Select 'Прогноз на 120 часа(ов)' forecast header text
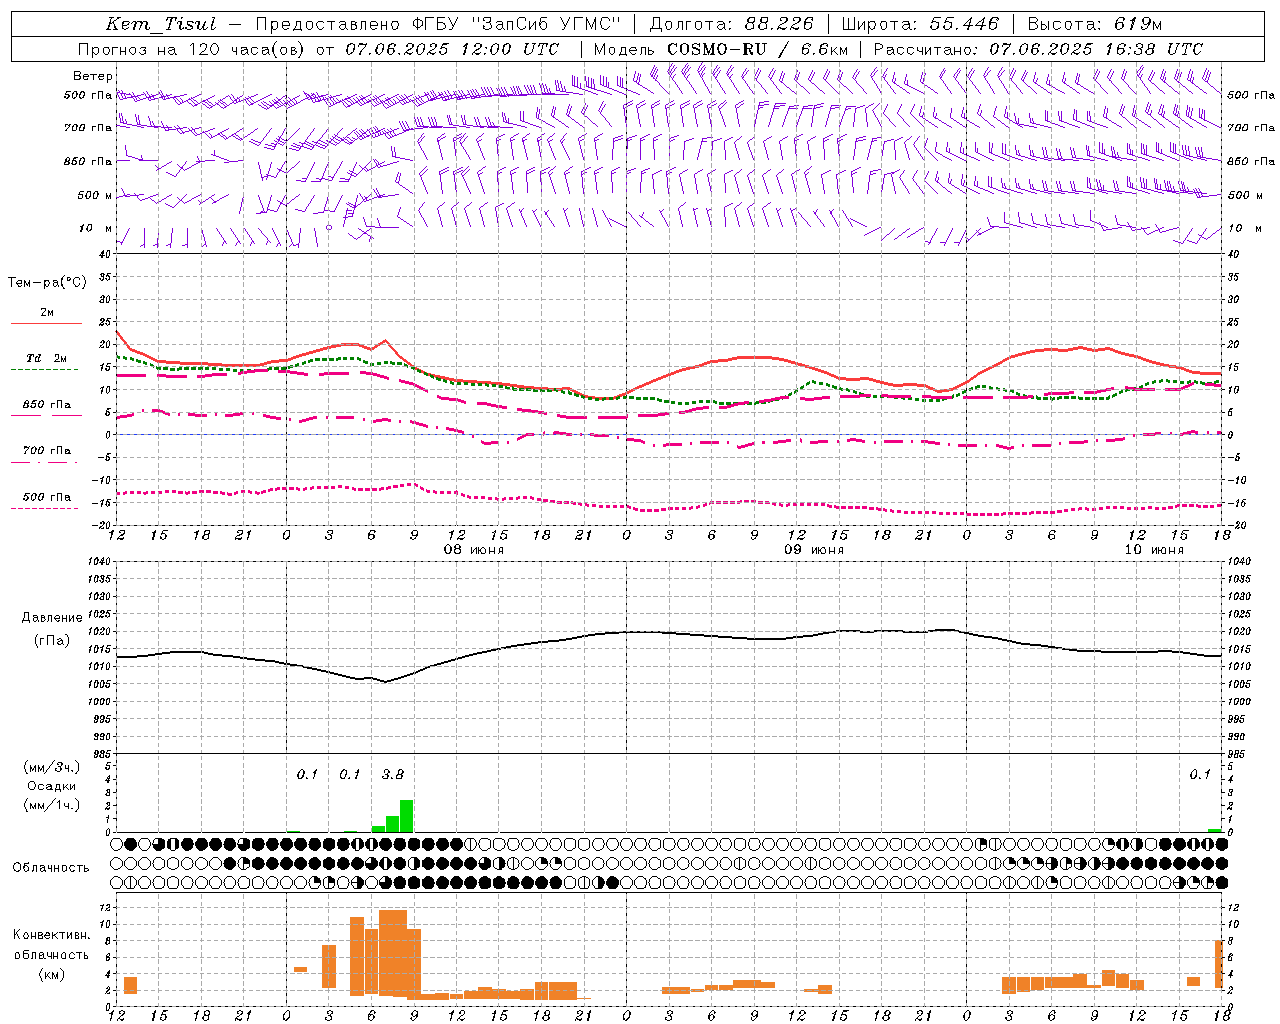The width and height of the screenshot is (1280, 1024). pyautogui.click(x=192, y=49)
